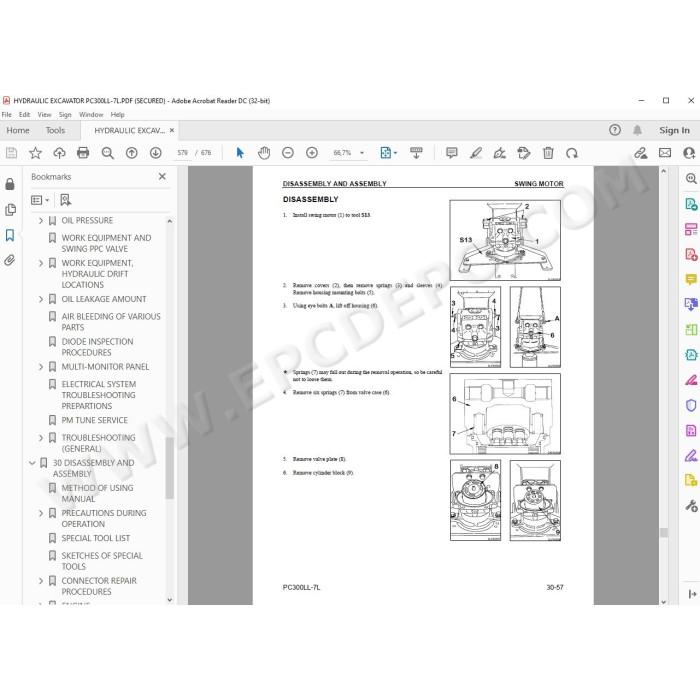Toggle the Bookmarks panel sidebar icon
The width and height of the screenshot is (700, 700).
[10, 235]
